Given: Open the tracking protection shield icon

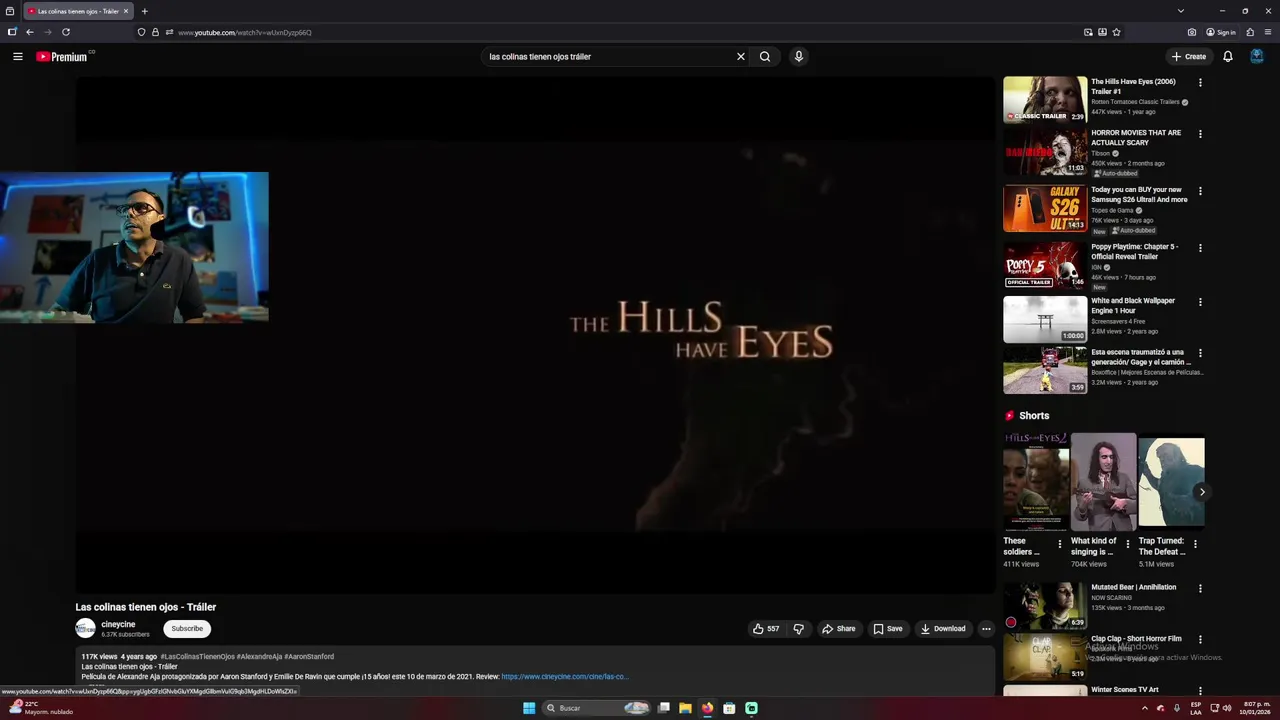Looking at the screenshot, I should pyautogui.click(x=141, y=32).
